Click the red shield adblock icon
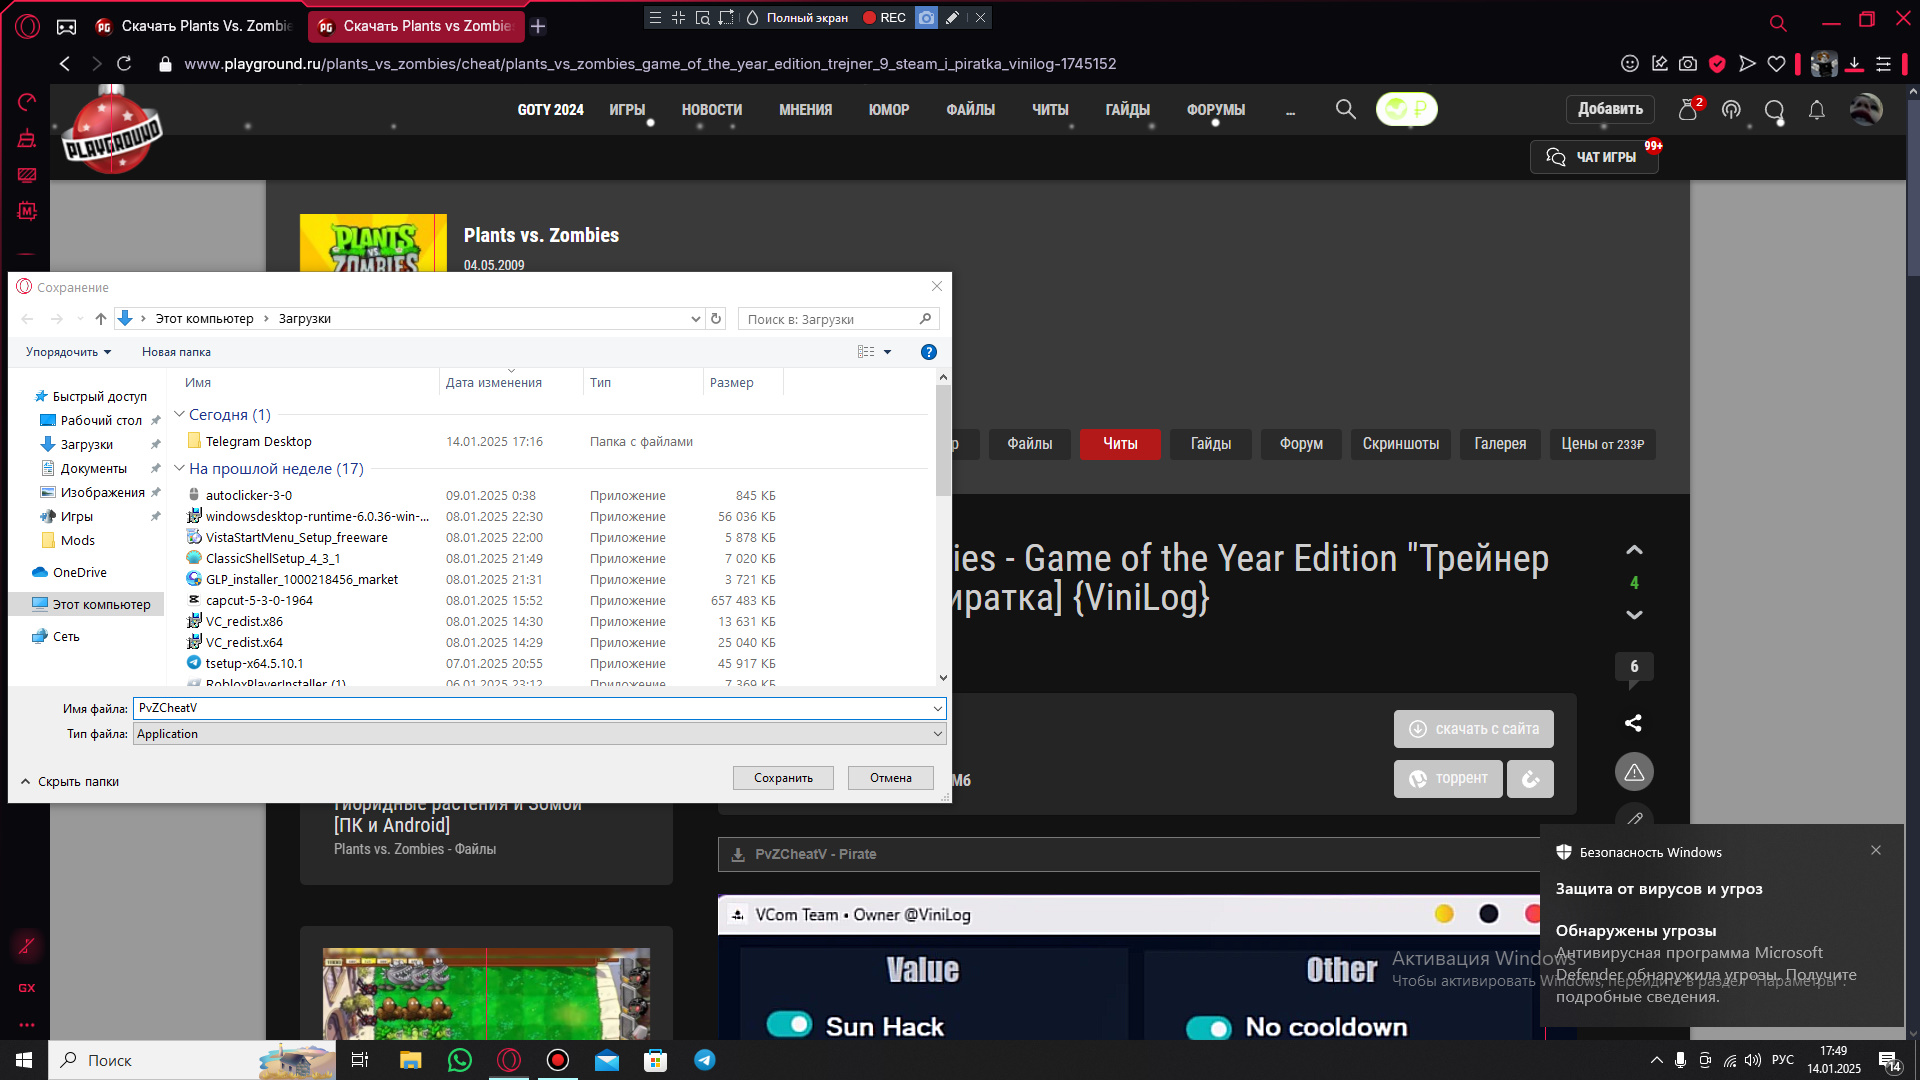This screenshot has height=1080, width=1920. coord(1717,64)
